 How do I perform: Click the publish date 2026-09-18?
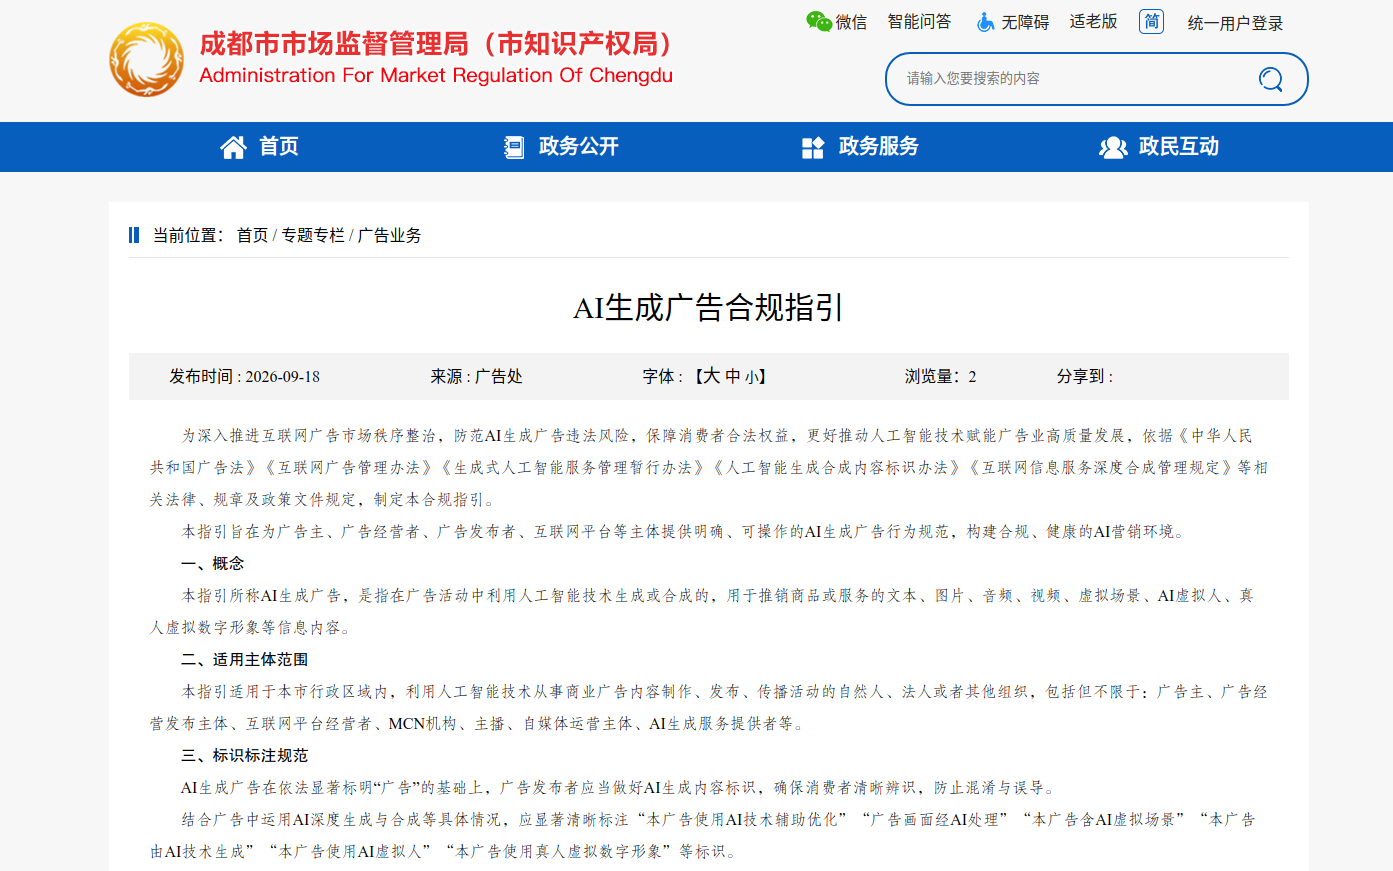283,377
